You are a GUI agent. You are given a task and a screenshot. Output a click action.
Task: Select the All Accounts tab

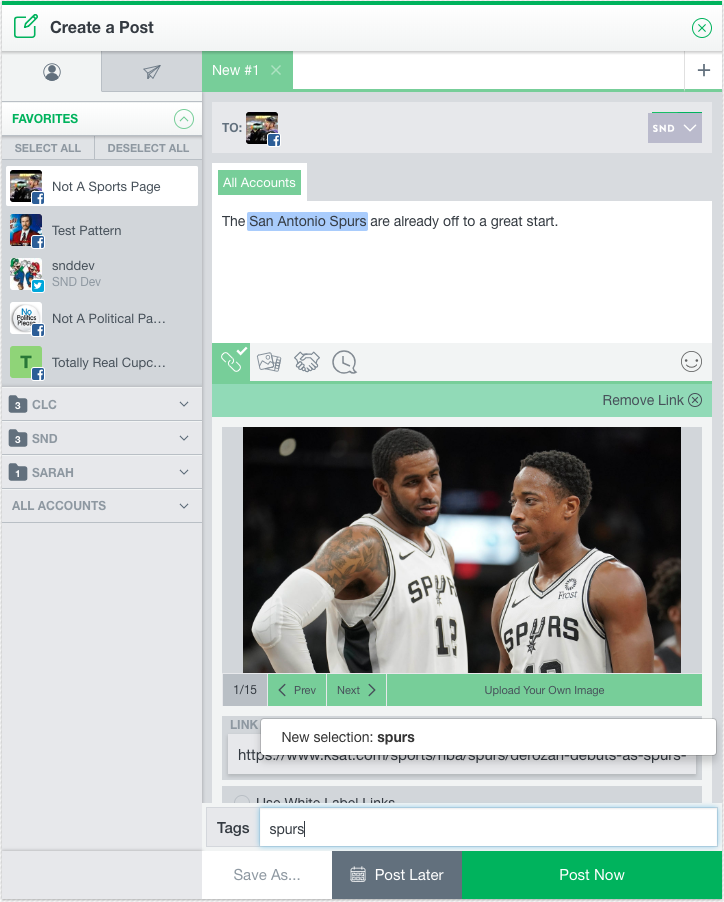259,183
